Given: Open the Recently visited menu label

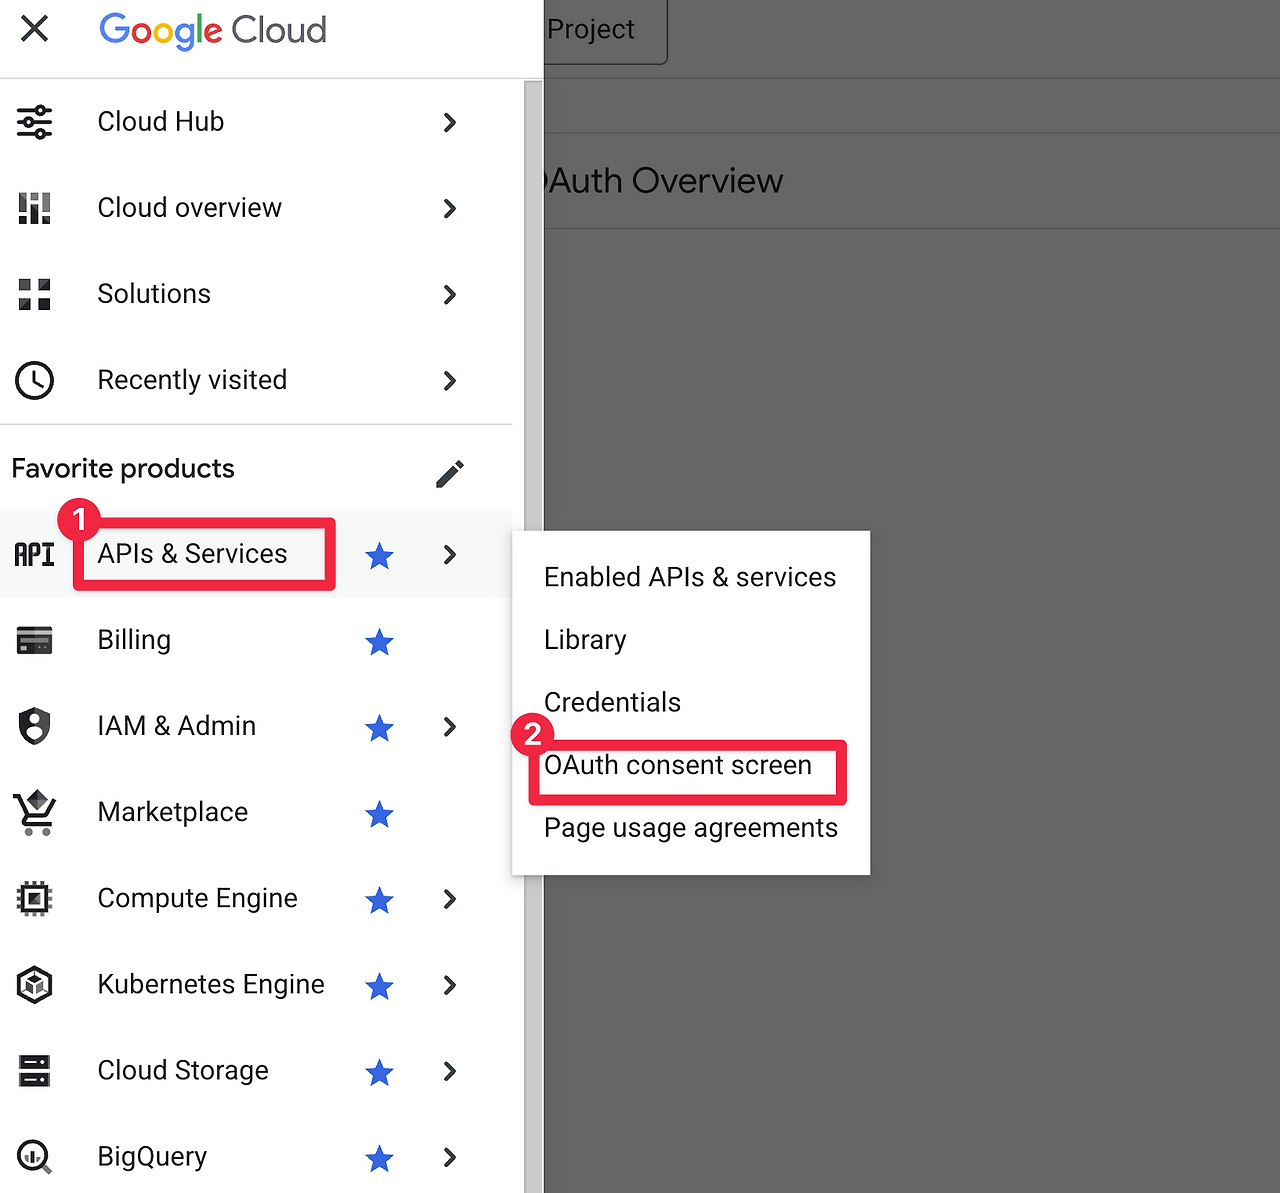Looking at the screenshot, I should coord(192,380).
